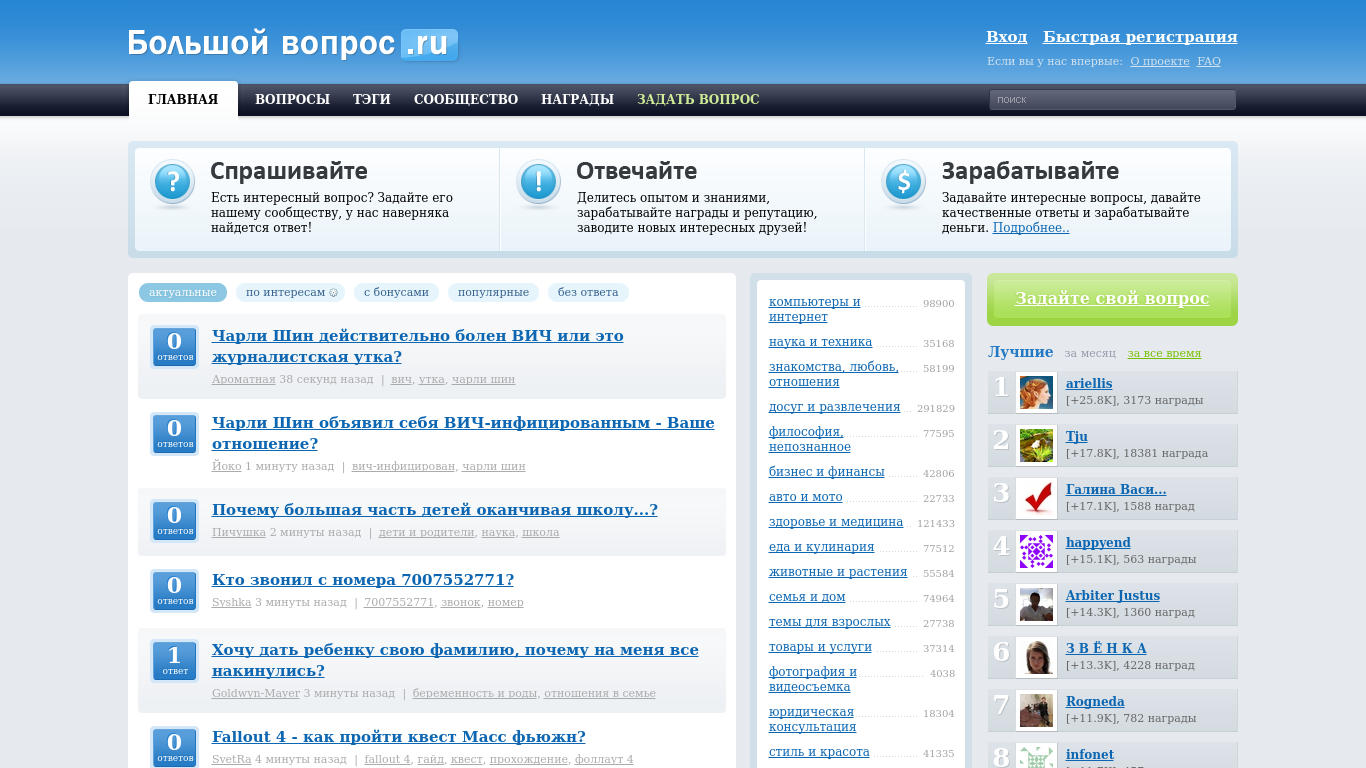The height and width of the screenshot is (768, 1366).
Task: Click the blue question mark icon
Action: point(173,182)
